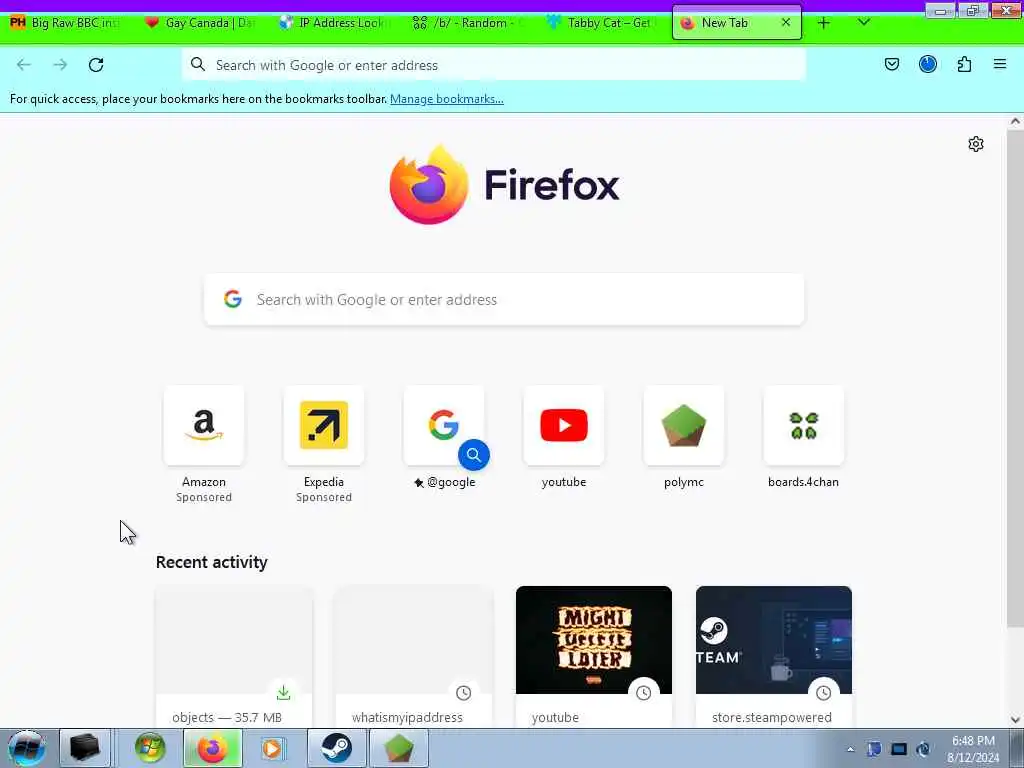Open the objects 35.7 MB download card

click(x=234, y=656)
